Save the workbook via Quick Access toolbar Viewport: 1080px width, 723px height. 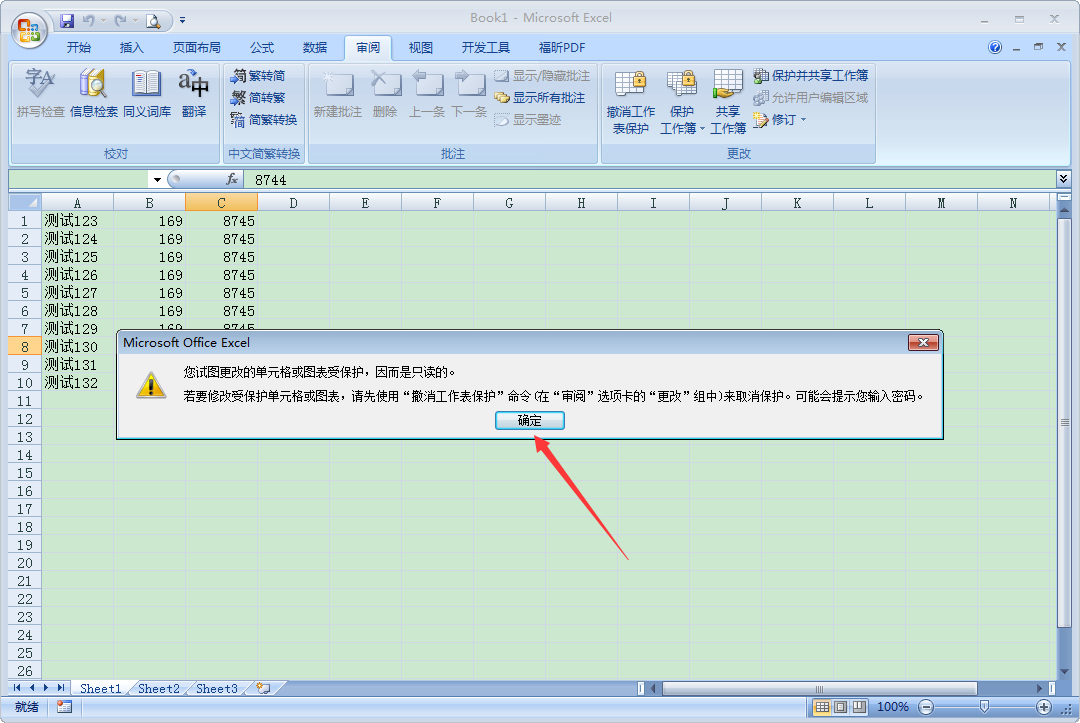pos(67,20)
